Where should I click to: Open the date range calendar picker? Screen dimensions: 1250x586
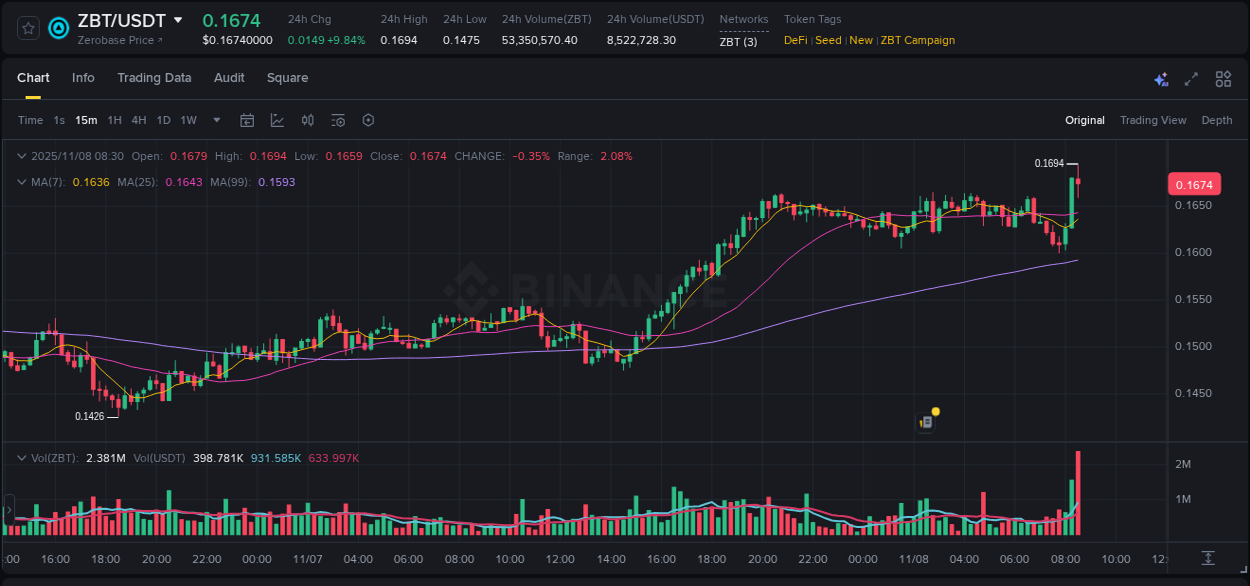pos(247,120)
